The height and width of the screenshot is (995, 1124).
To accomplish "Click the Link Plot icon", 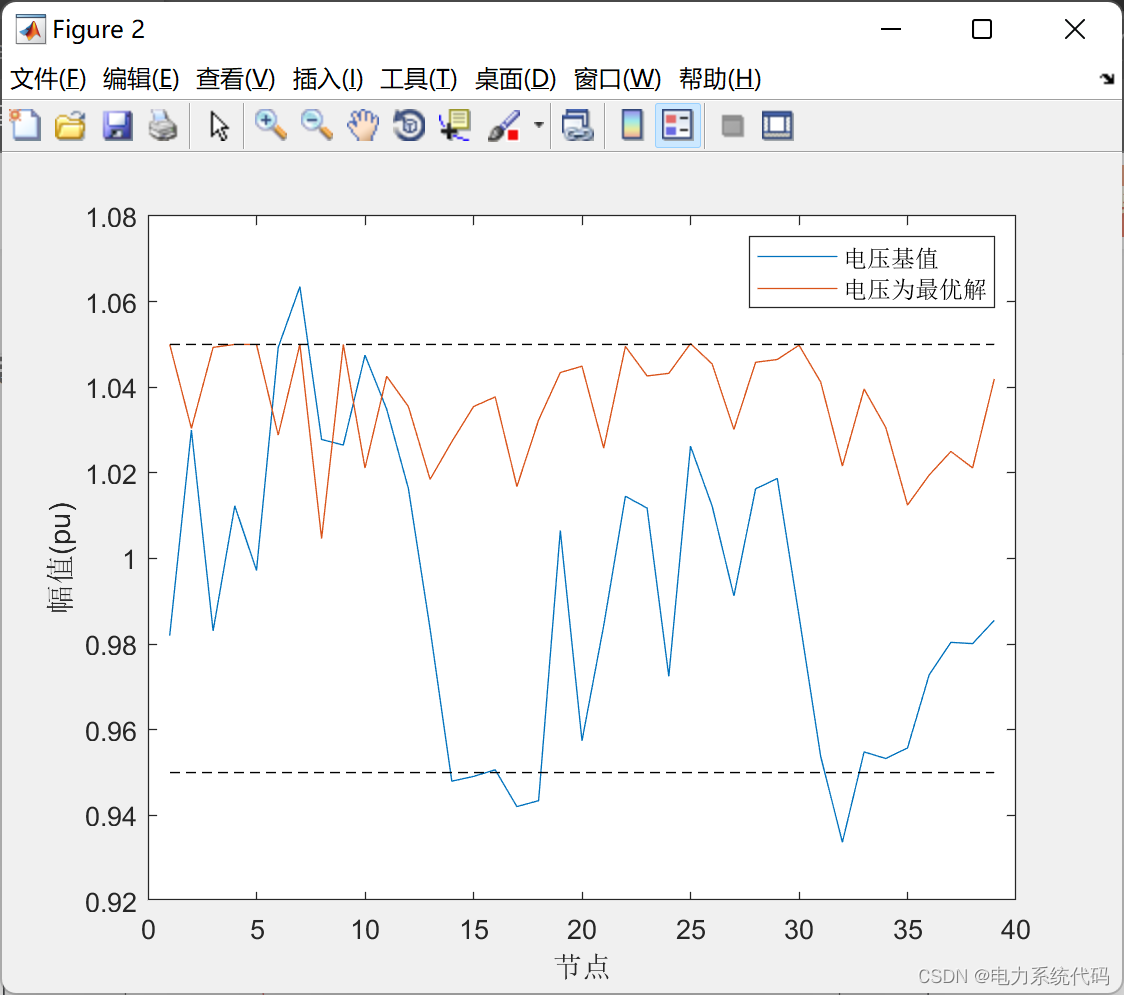I will point(578,125).
